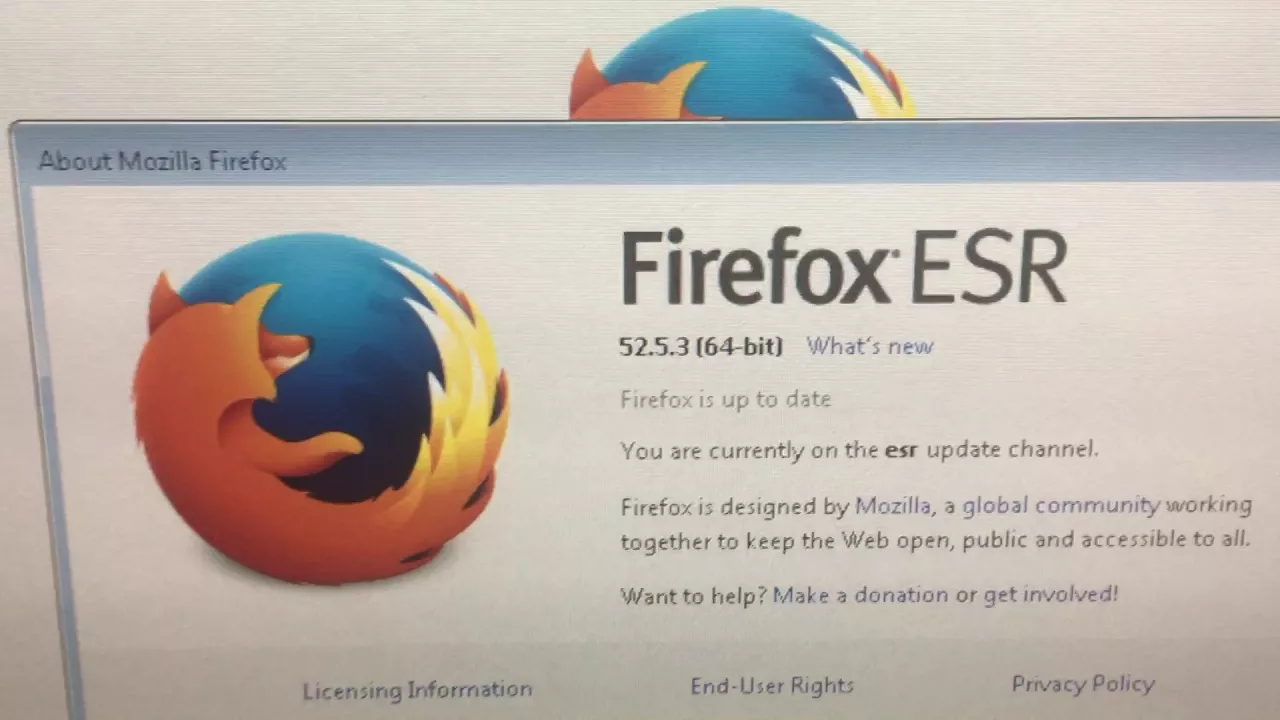Click the 'together to keep the Web open' line
This screenshot has height=720, width=1280.
click(x=935, y=540)
